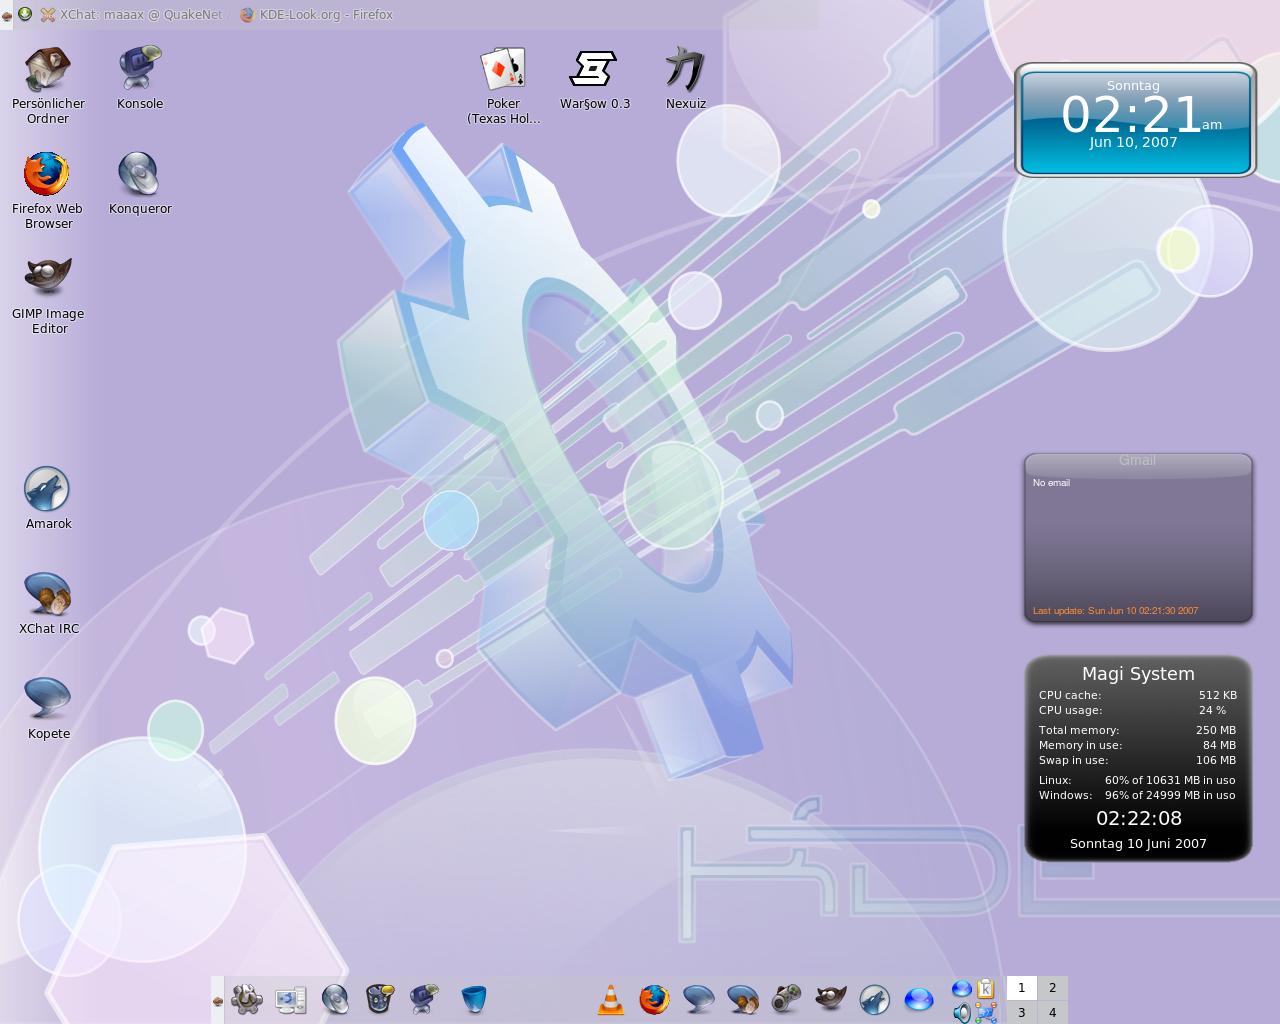
Task: Click the 'Swap in use: 106 MB' row
Action: pyautogui.click(x=1138, y=760)
